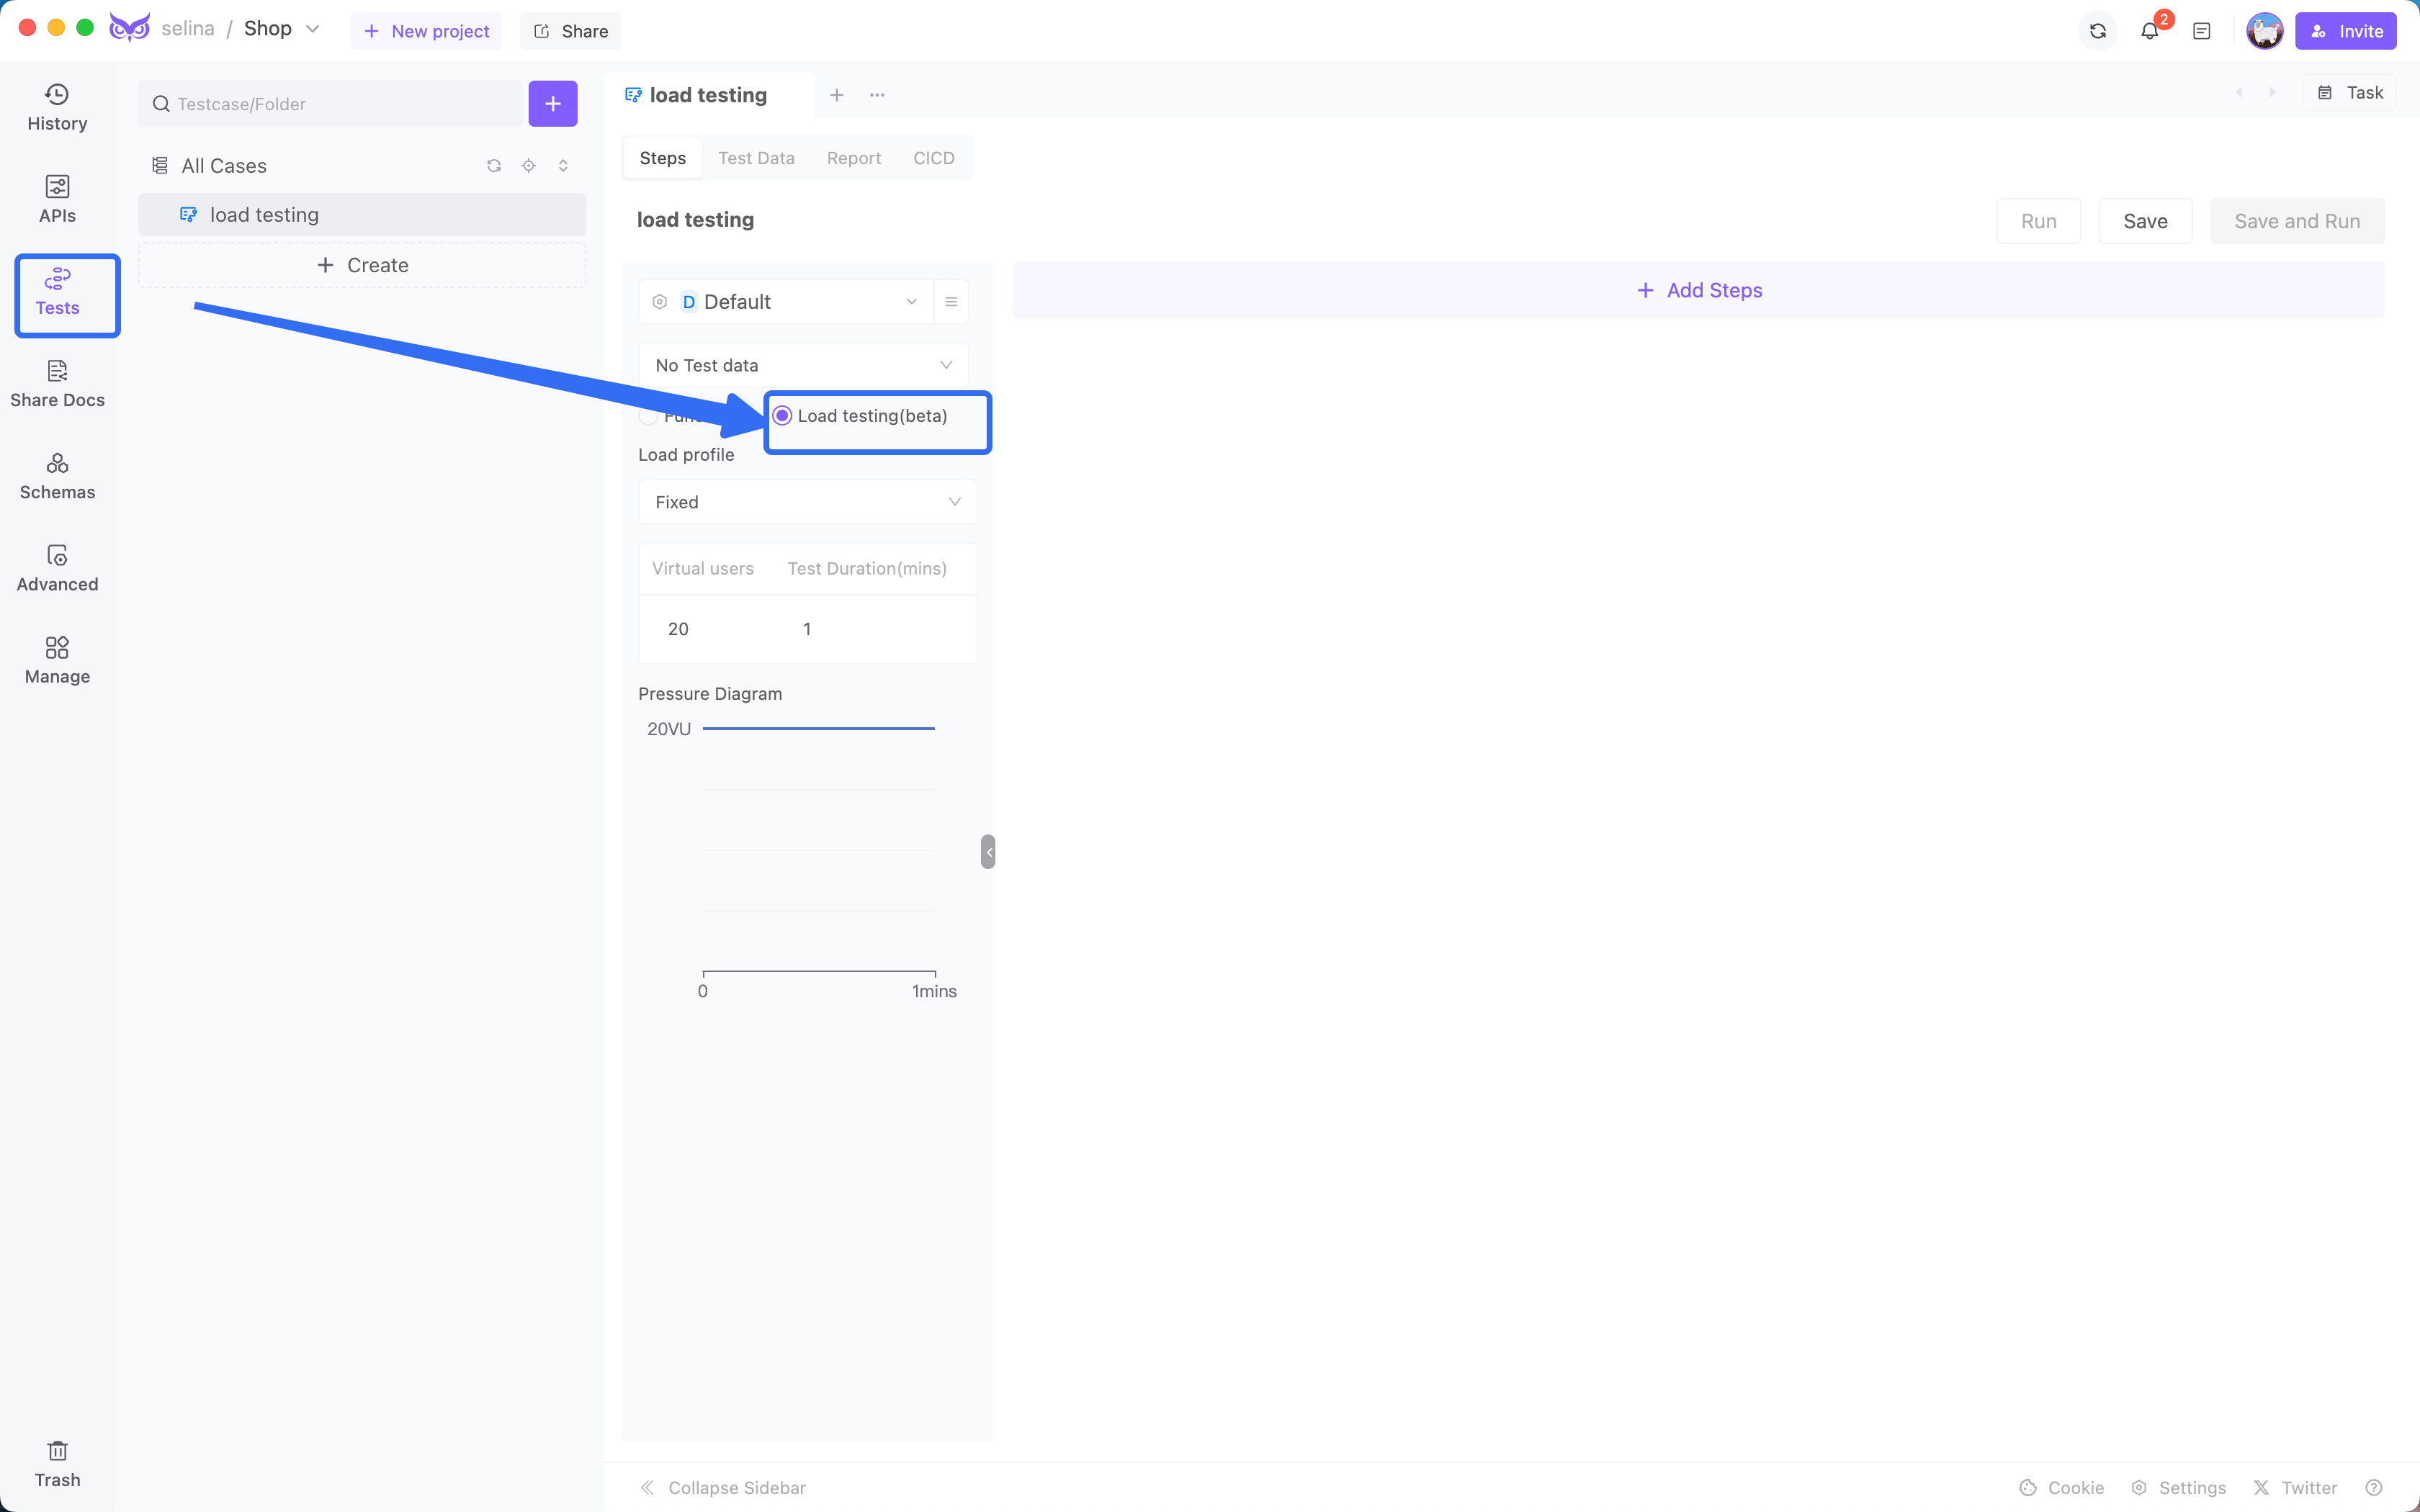Image resolution: width=2420 pixels, height=1512 pixels.
Task: Open the Default environment dropdown
Action: coord(786,302)
